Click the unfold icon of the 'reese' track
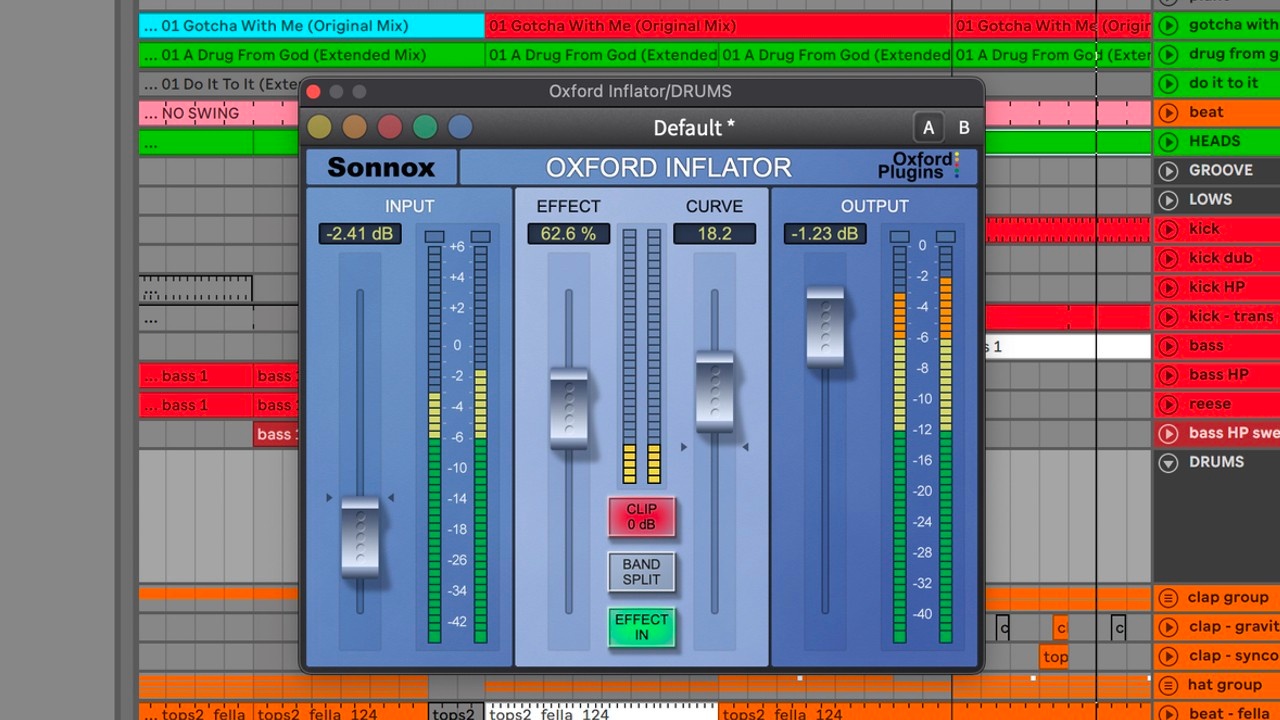The width and height of the screenshot is (1280, 720). coord(1168,404)
